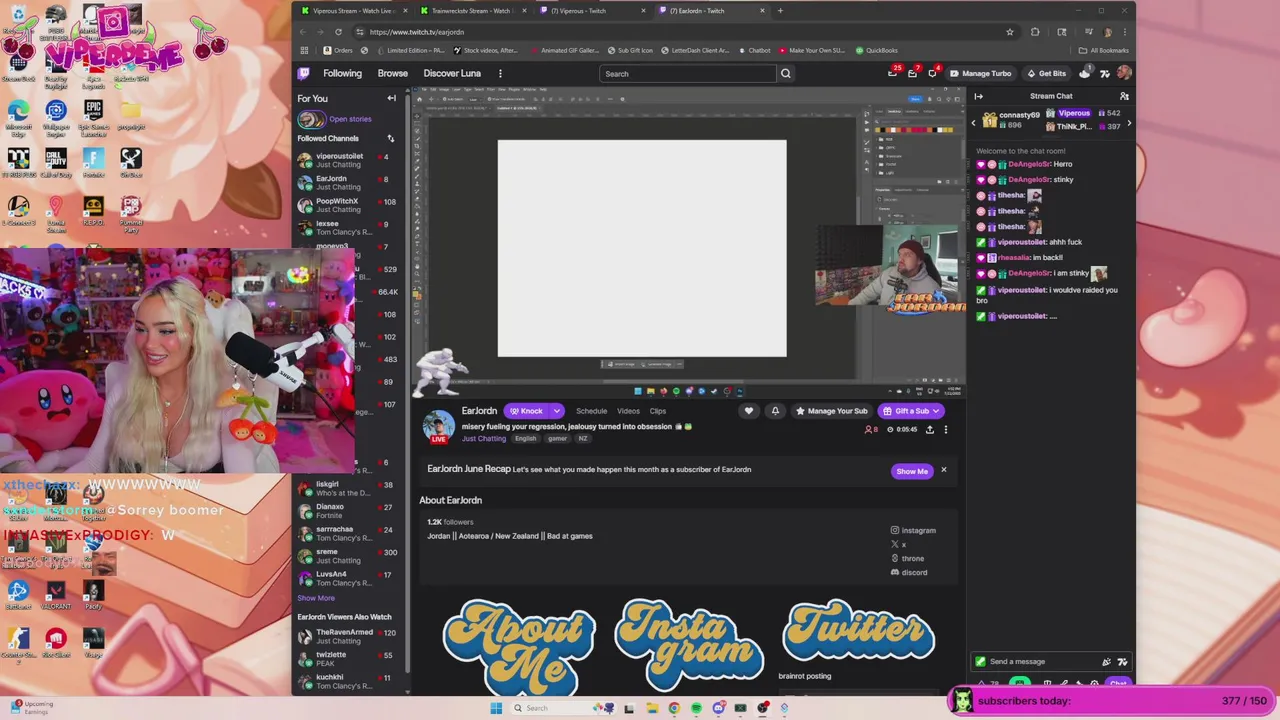Viewport: 1280px width, 720px height.
Task: Open Browse in Twitch nav
Action: (x=393, y=73)
